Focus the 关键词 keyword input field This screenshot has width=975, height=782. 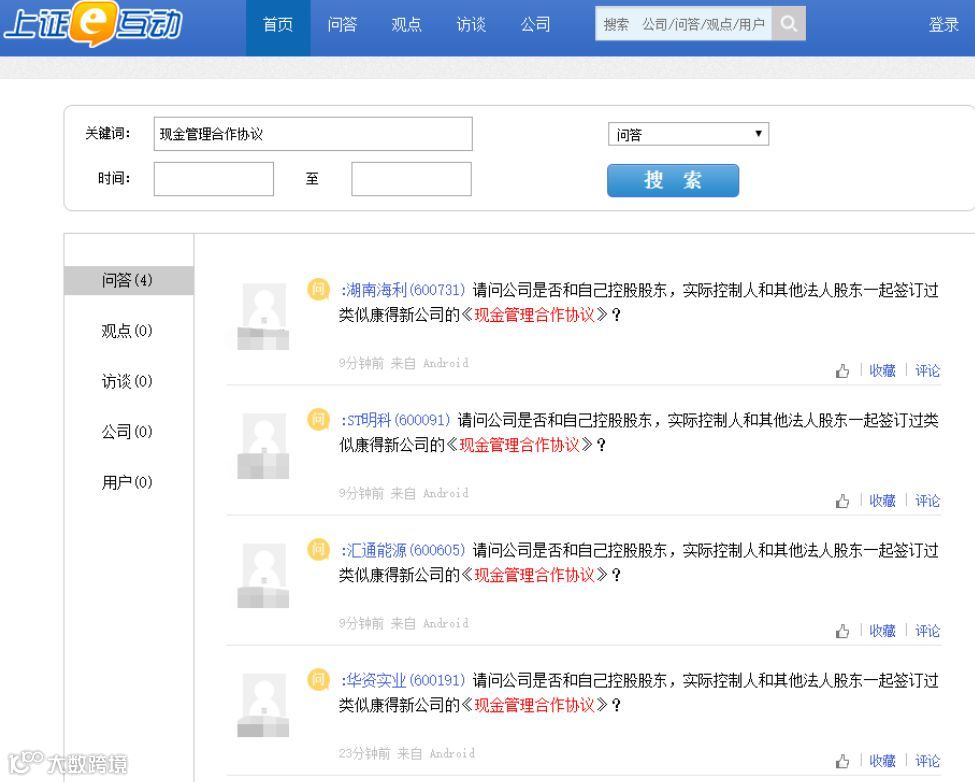pyautogui.click(x=313, y=134)
